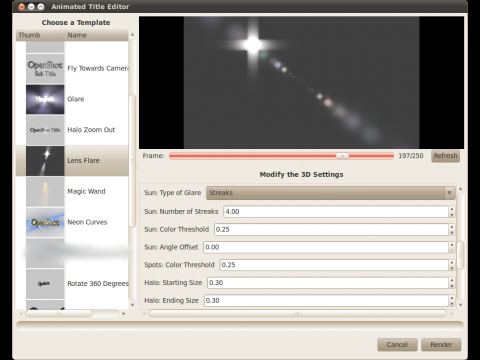Click the Frame slider handle
The width and height of the screenshot is (480, 360).
342,156
